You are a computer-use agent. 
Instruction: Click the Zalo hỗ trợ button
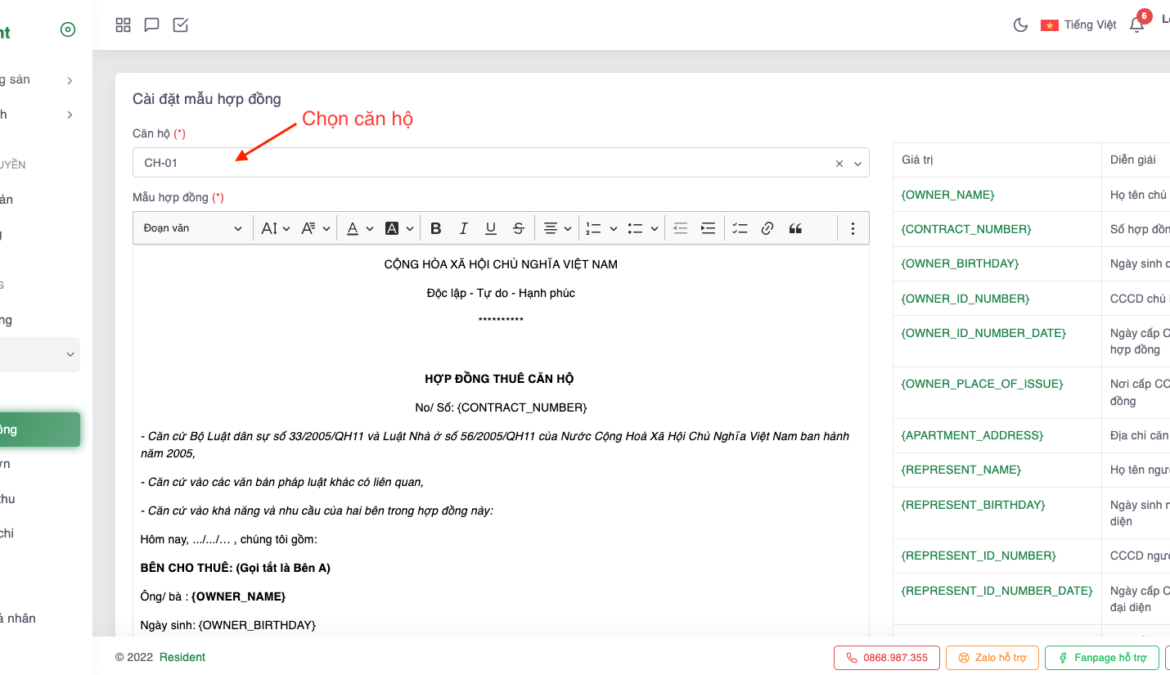click(x=992, y=658)
